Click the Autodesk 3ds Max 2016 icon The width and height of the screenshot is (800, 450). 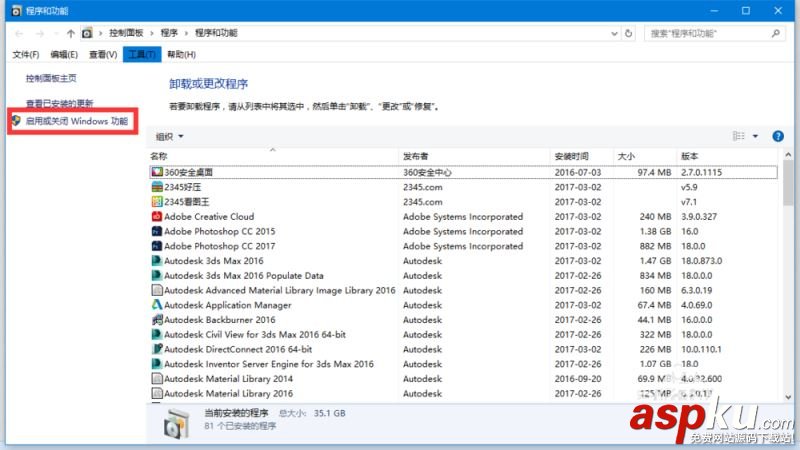click(157, 261)
